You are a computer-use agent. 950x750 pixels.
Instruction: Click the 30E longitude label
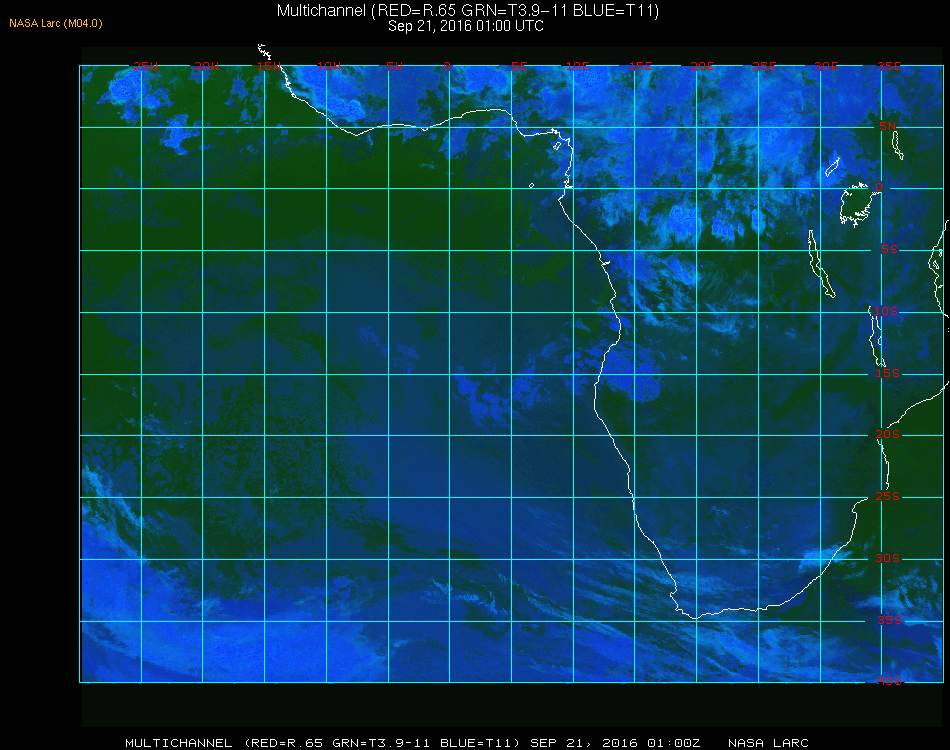[x=826, y=66]
